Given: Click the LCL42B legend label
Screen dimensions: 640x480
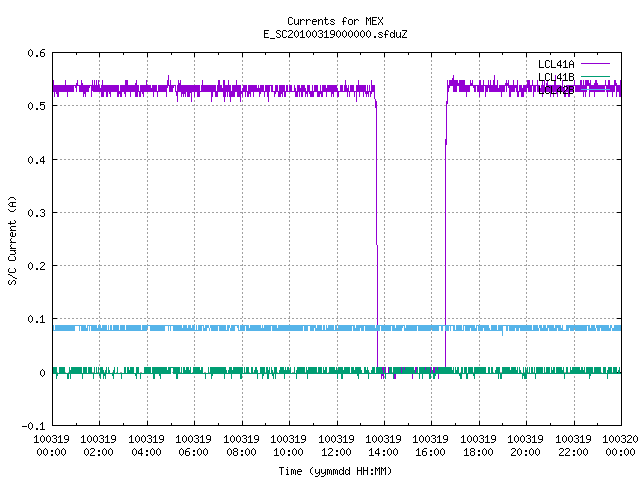Looking at the screenshot, I should [556, 90].
